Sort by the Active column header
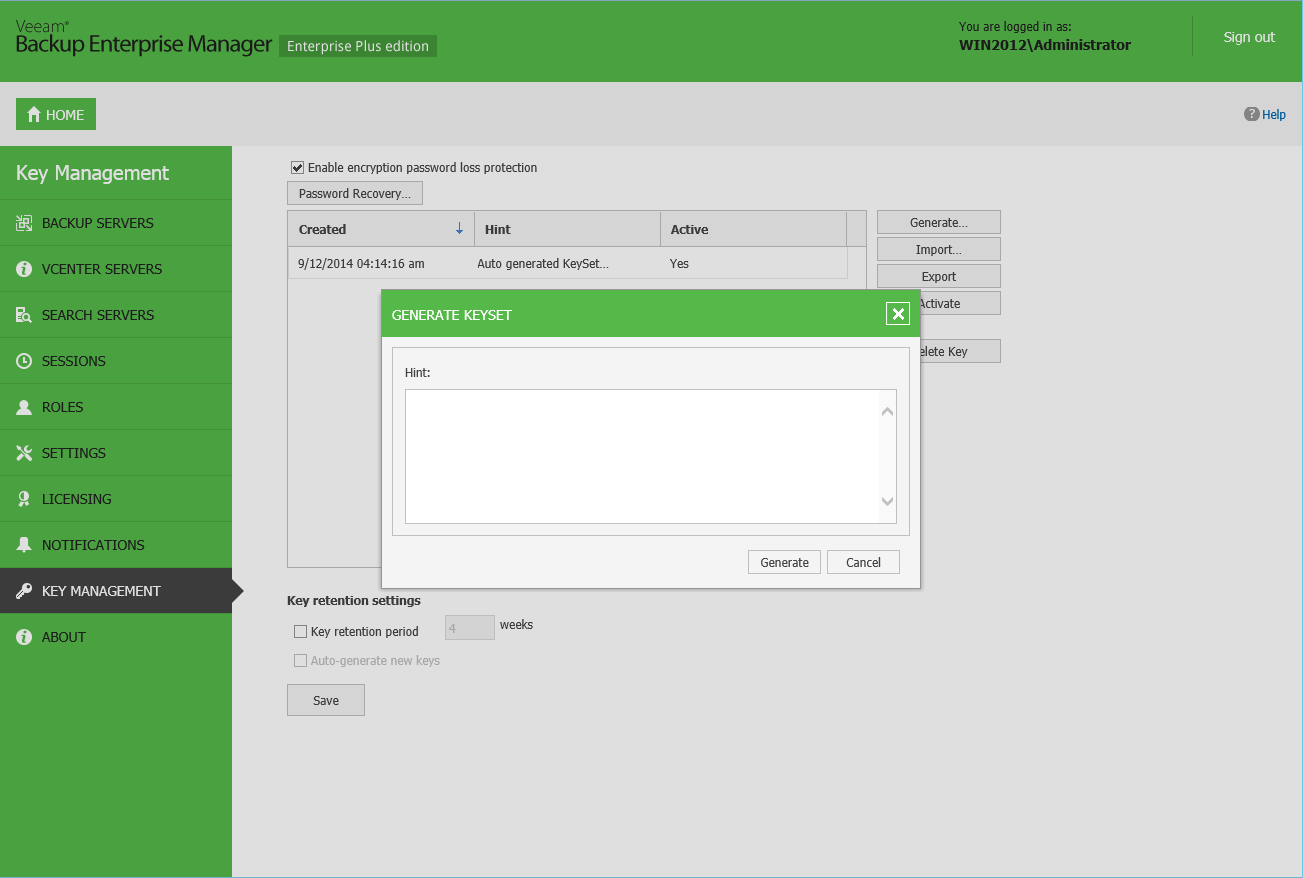Screen dimensions: 1303x878 coord(754,229)
